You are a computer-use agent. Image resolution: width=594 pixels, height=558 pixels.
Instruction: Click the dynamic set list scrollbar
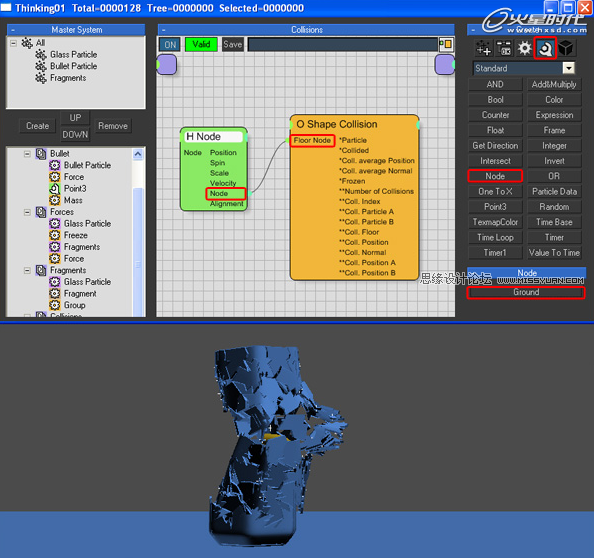pyautogui.click(x=138, y=232)
